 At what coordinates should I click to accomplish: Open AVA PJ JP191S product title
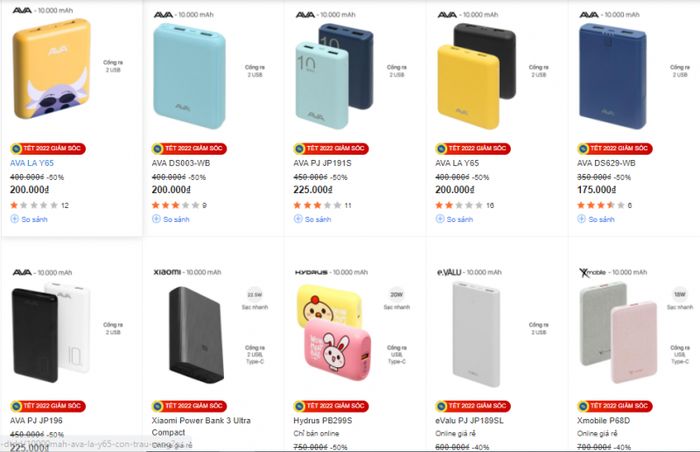coord(322,163)
